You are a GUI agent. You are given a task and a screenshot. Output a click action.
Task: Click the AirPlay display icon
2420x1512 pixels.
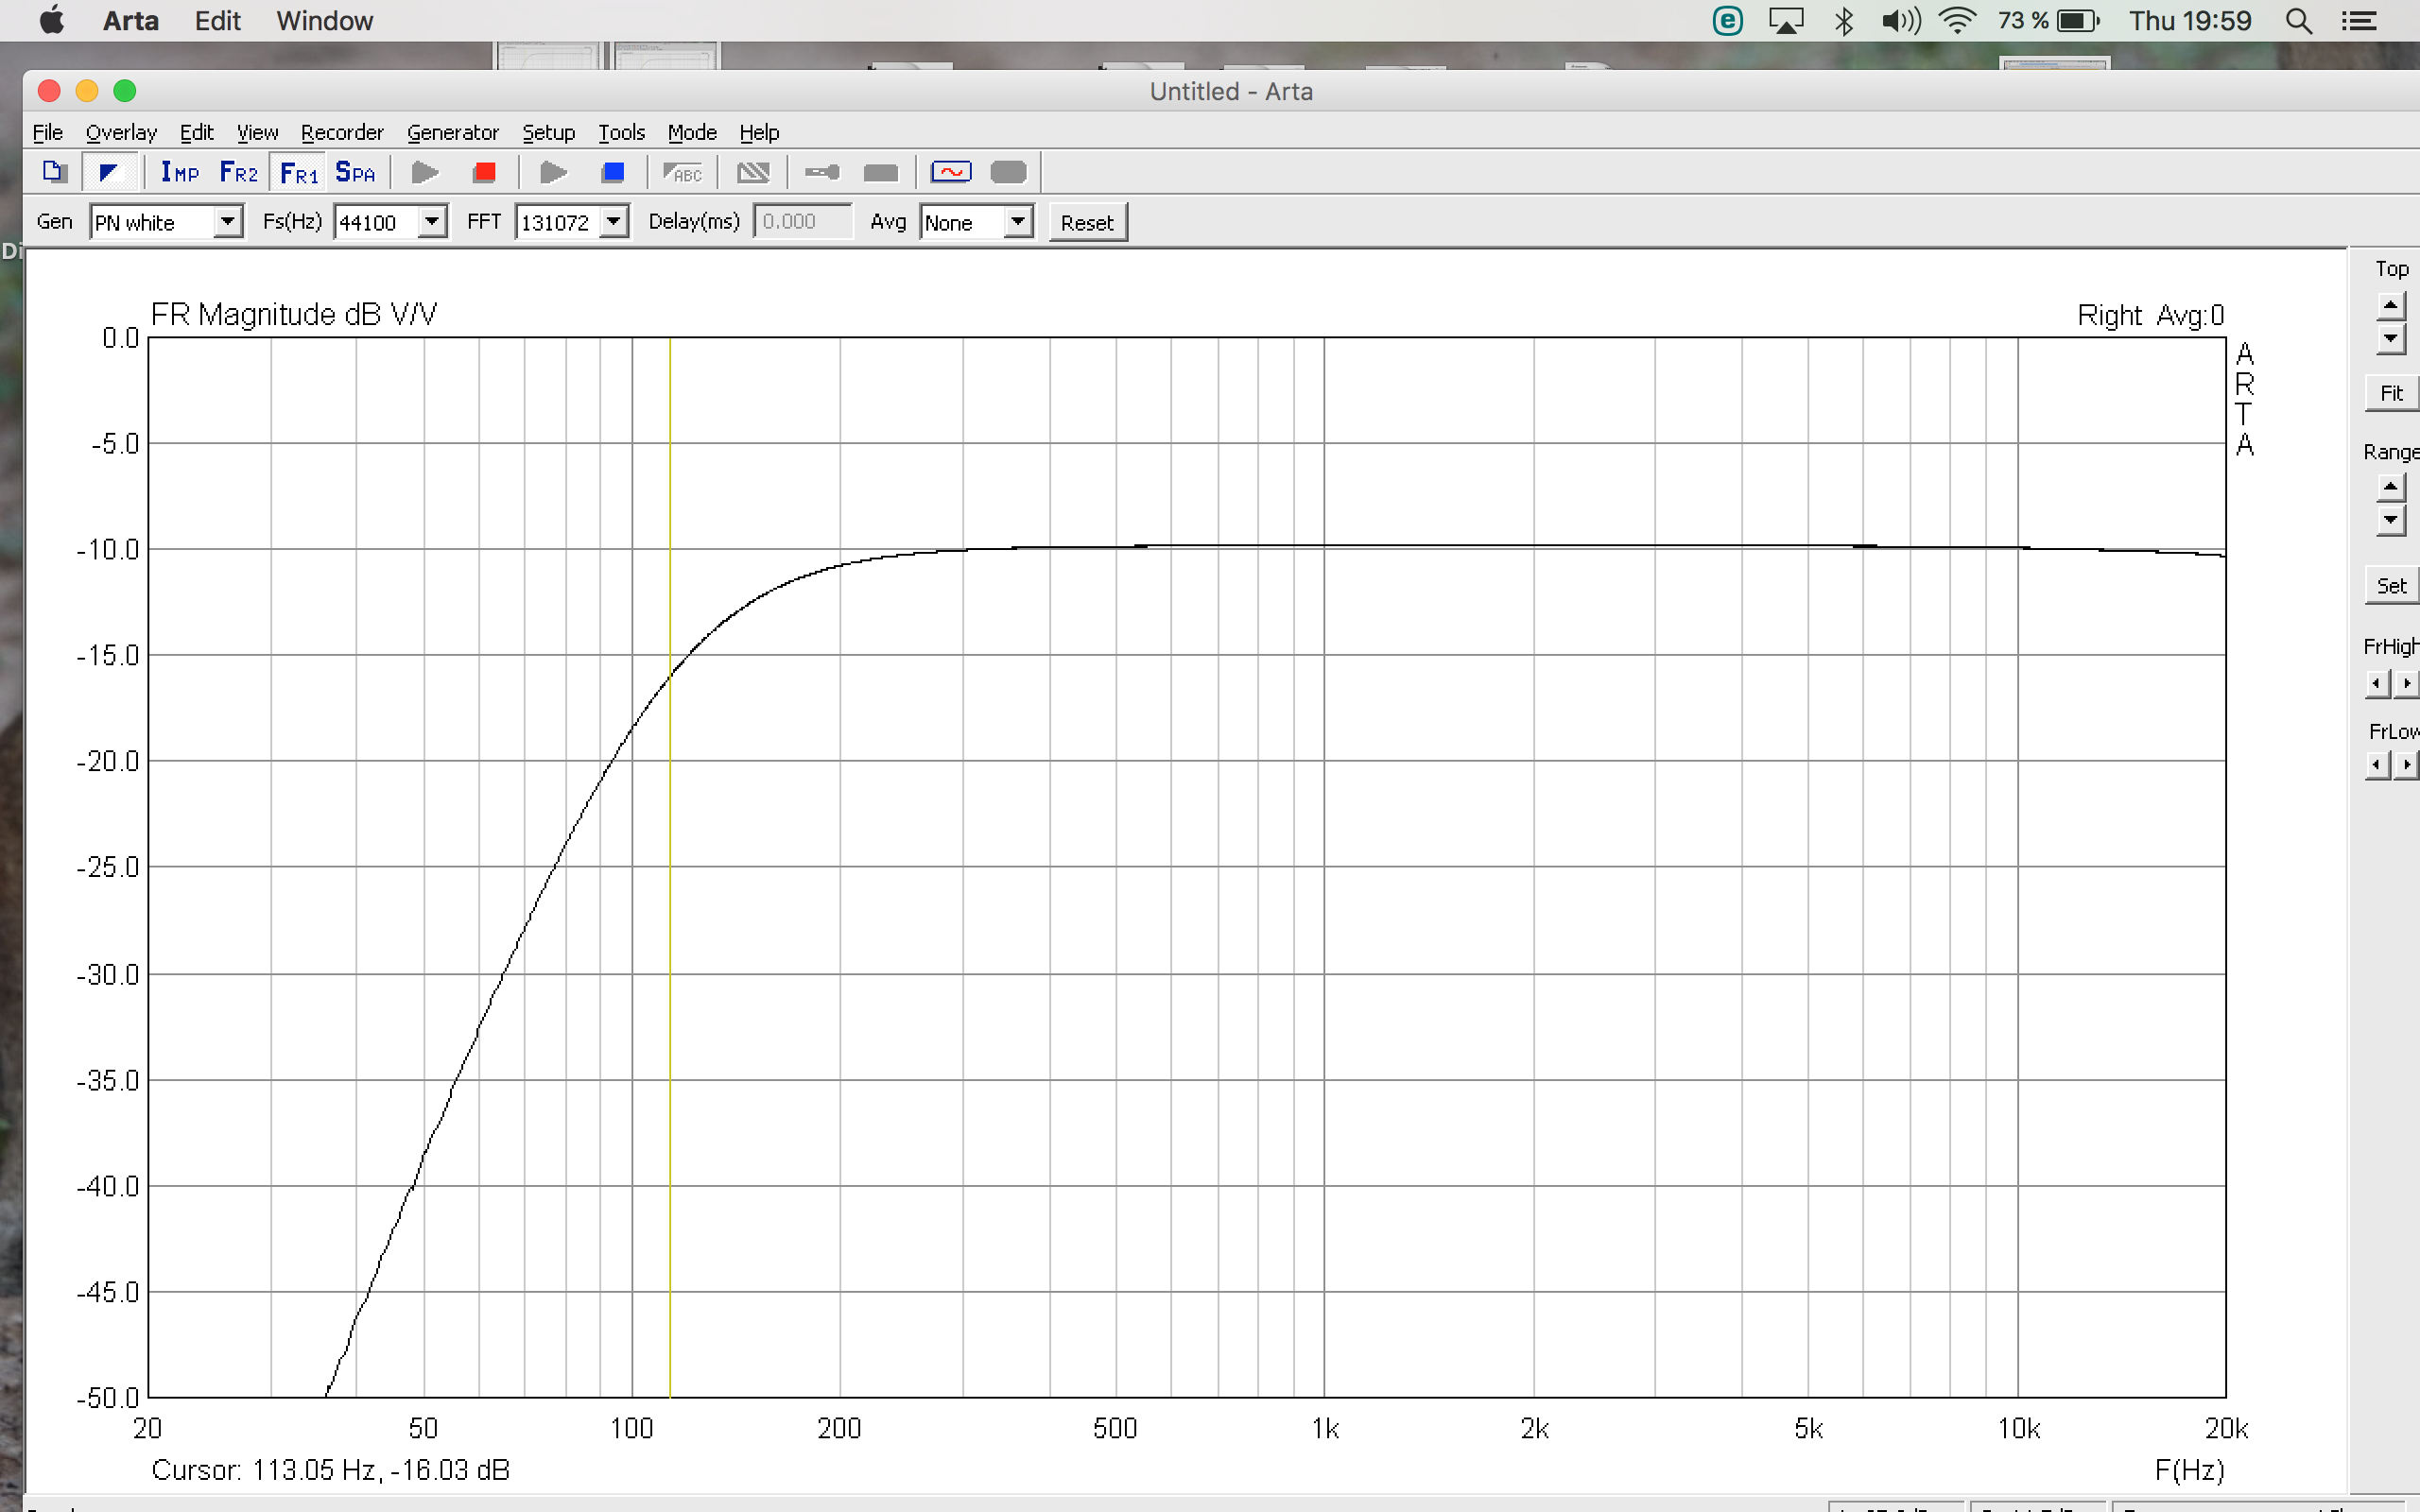(1786, 21)
